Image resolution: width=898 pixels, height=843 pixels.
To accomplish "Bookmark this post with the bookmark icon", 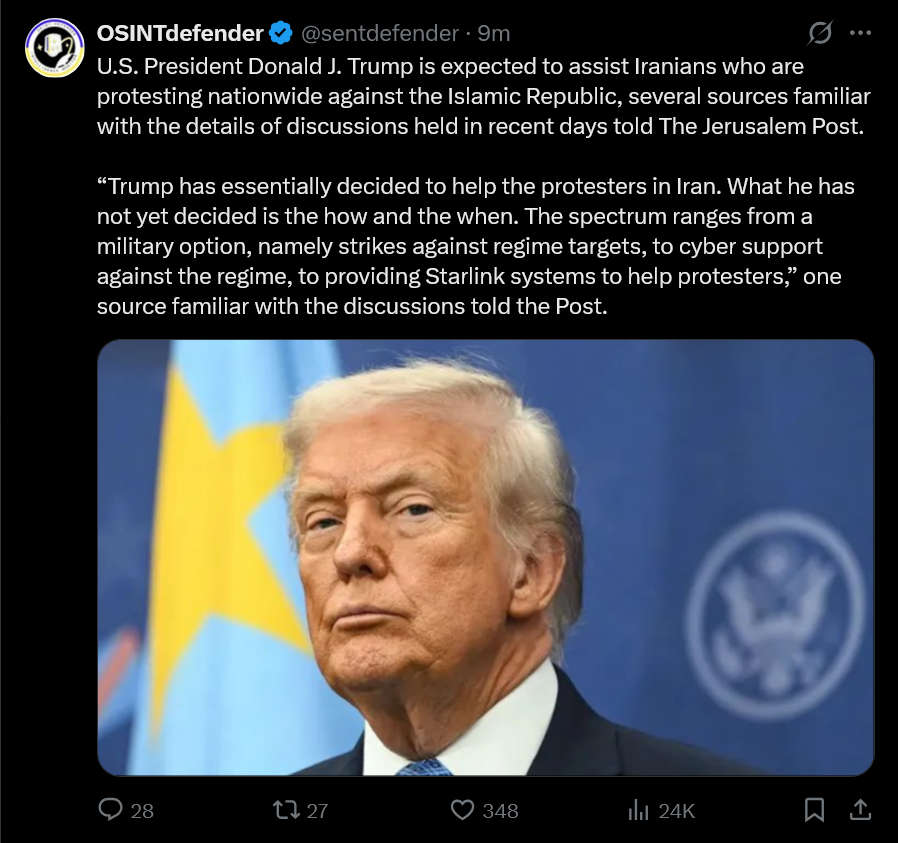I will (814, 810).
